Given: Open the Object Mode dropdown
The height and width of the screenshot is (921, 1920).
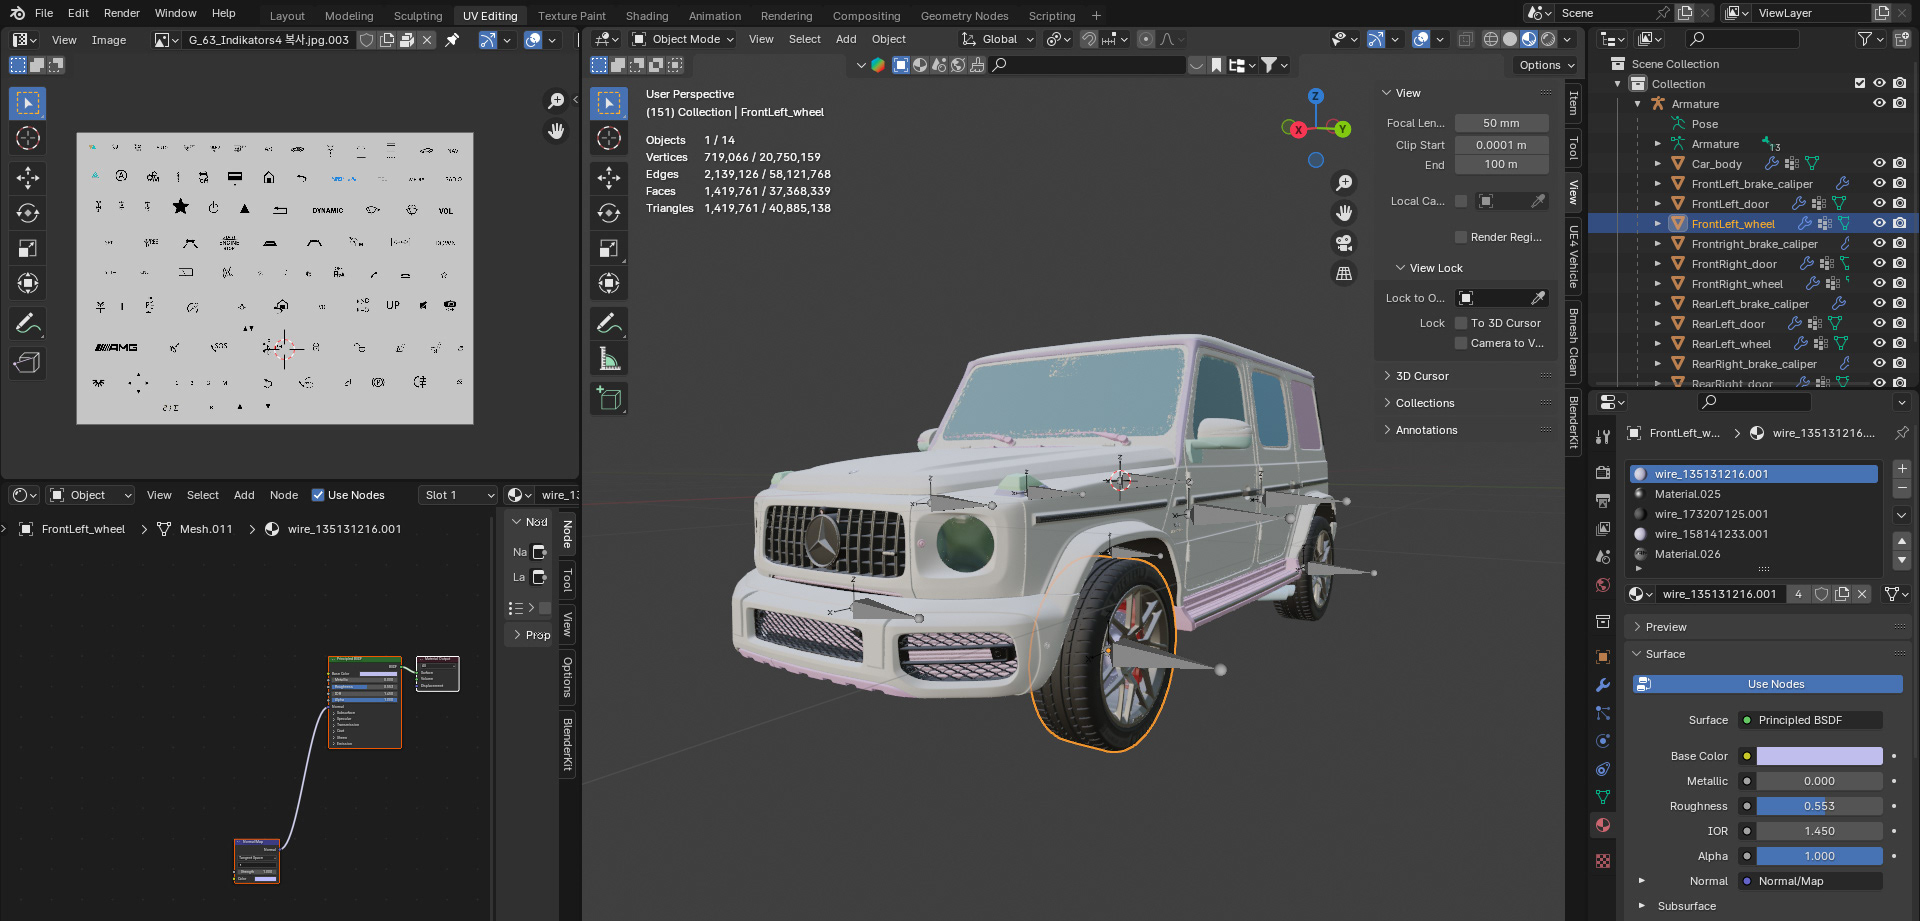Looking at the screenshot, I should tap(684, 39).
